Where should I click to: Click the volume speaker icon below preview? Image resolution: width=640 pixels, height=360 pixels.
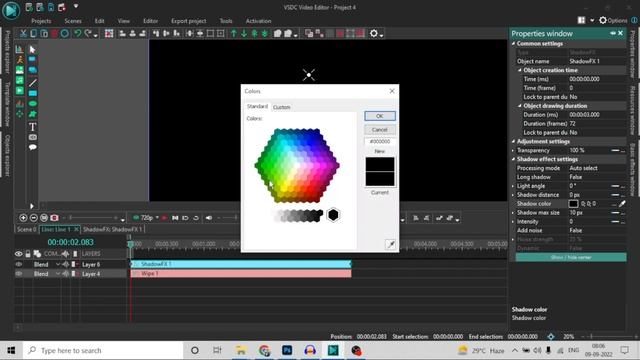tap(209, 218)
